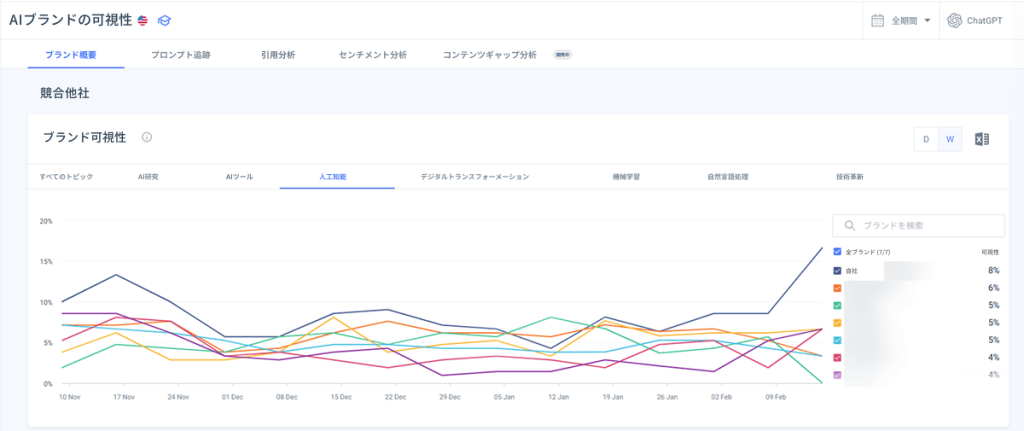This screenshot has height=431, width=1024.
Task: Select the 人工知能 topic tab
Action: [x=333, y=177]
